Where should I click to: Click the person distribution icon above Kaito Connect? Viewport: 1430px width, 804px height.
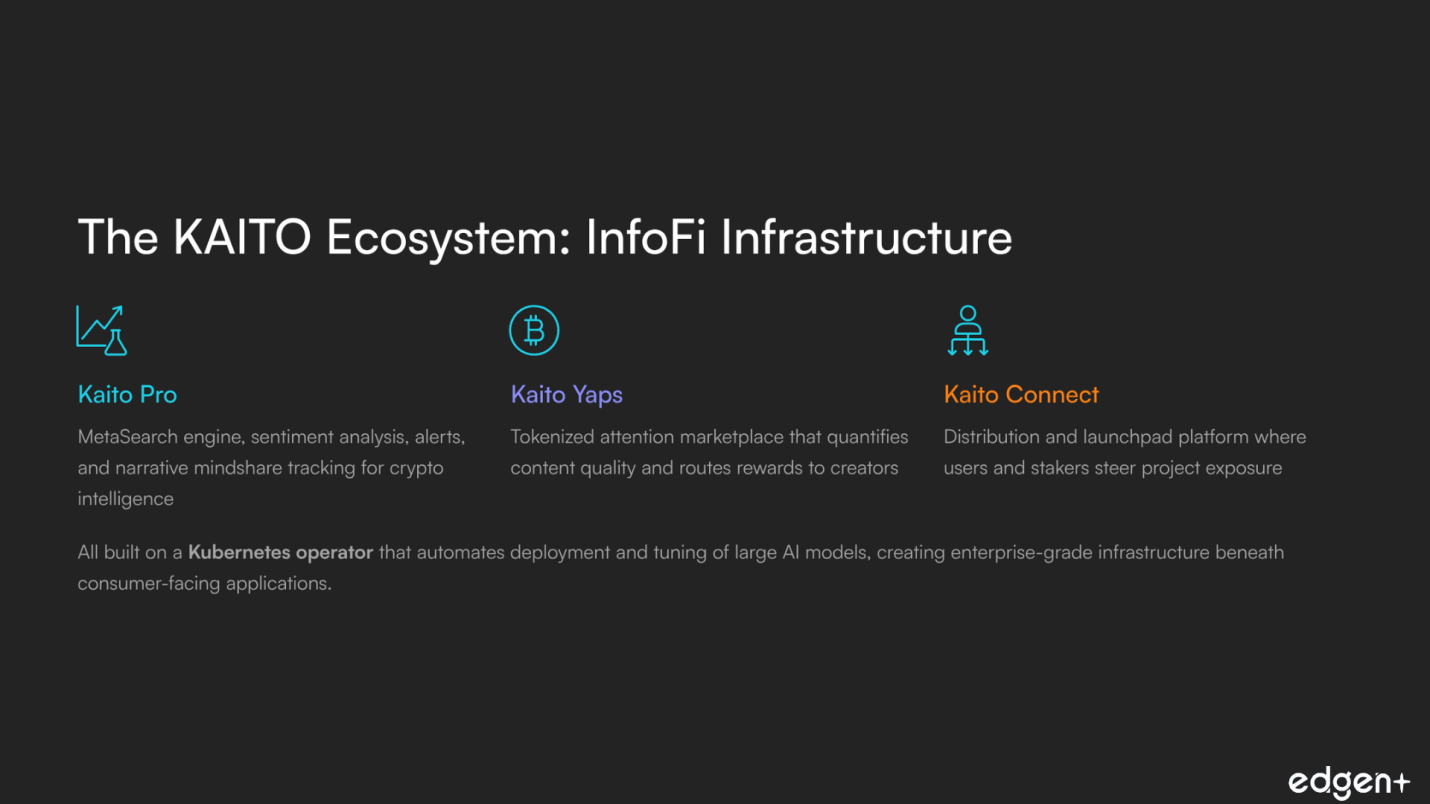click(x=967, y=330)
